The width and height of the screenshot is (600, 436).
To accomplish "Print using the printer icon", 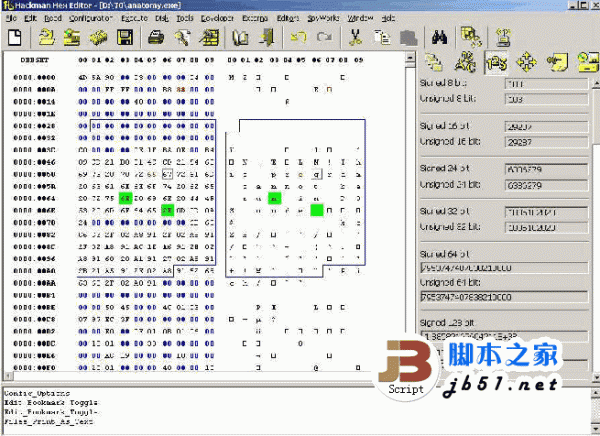I will point(156,38).
